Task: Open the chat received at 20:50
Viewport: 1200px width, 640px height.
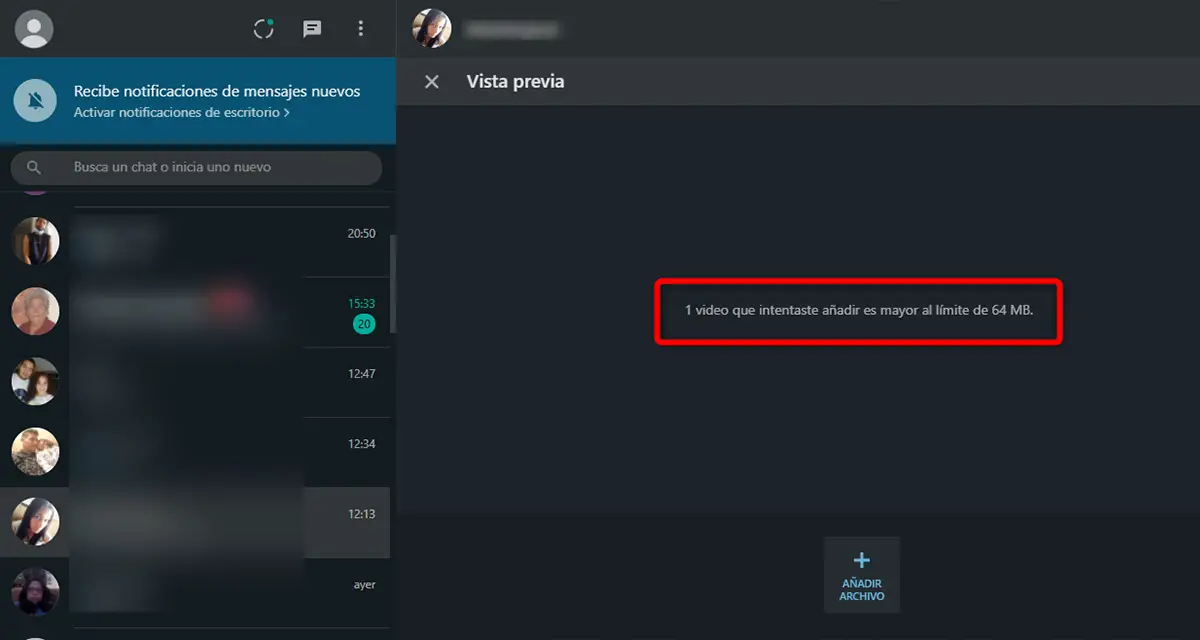Action: [x=195, y=242]
